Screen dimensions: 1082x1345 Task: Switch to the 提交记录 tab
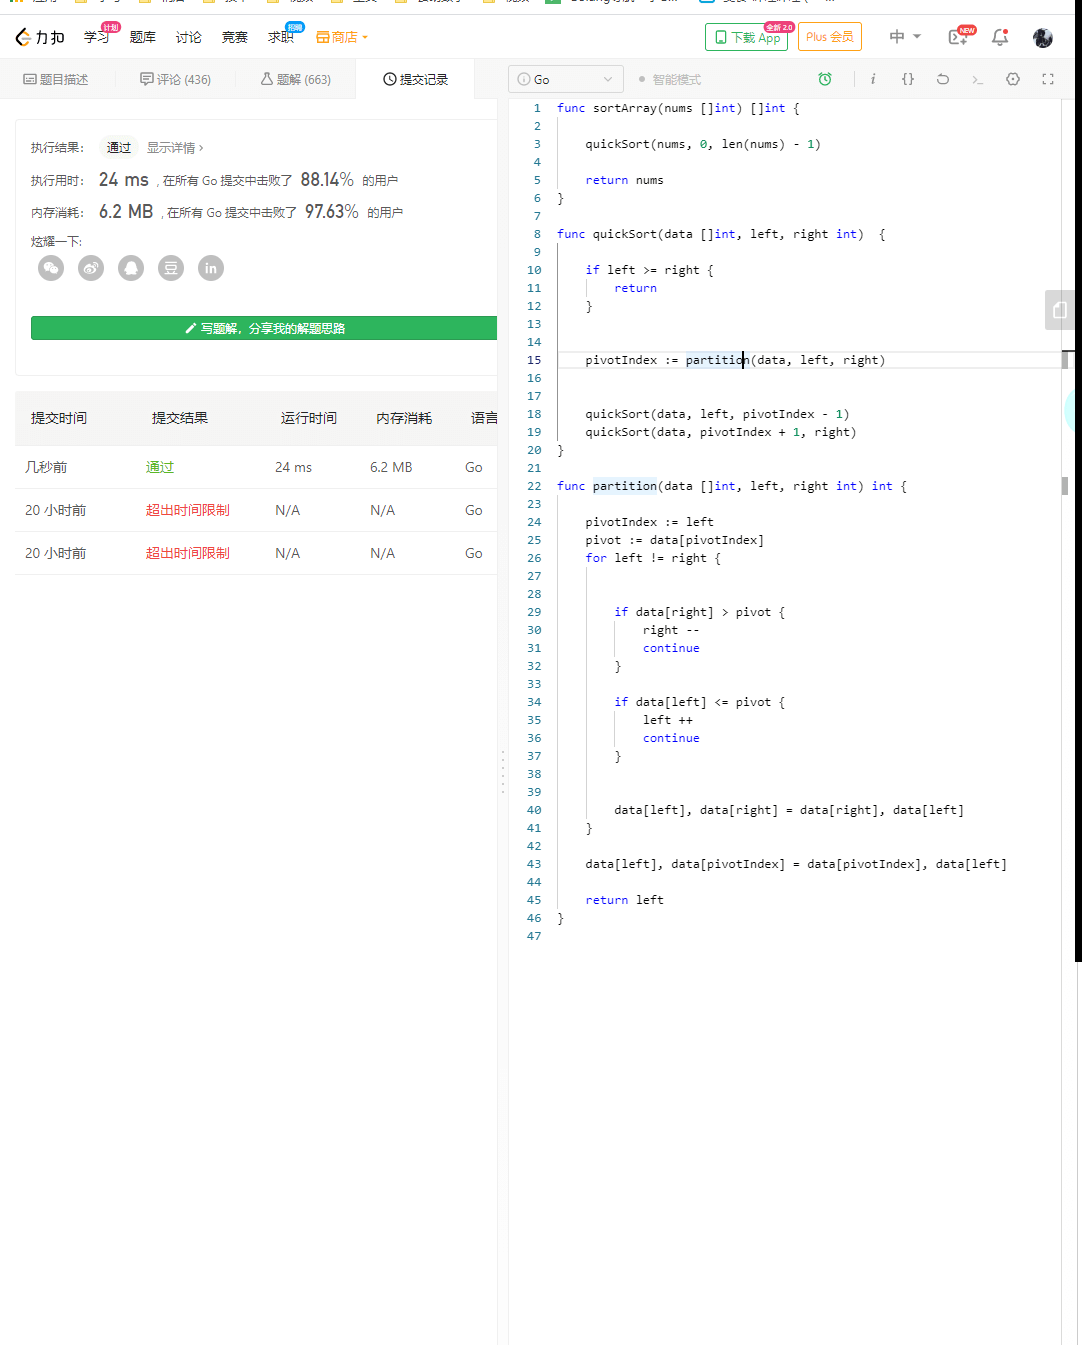tap(415, 79)
